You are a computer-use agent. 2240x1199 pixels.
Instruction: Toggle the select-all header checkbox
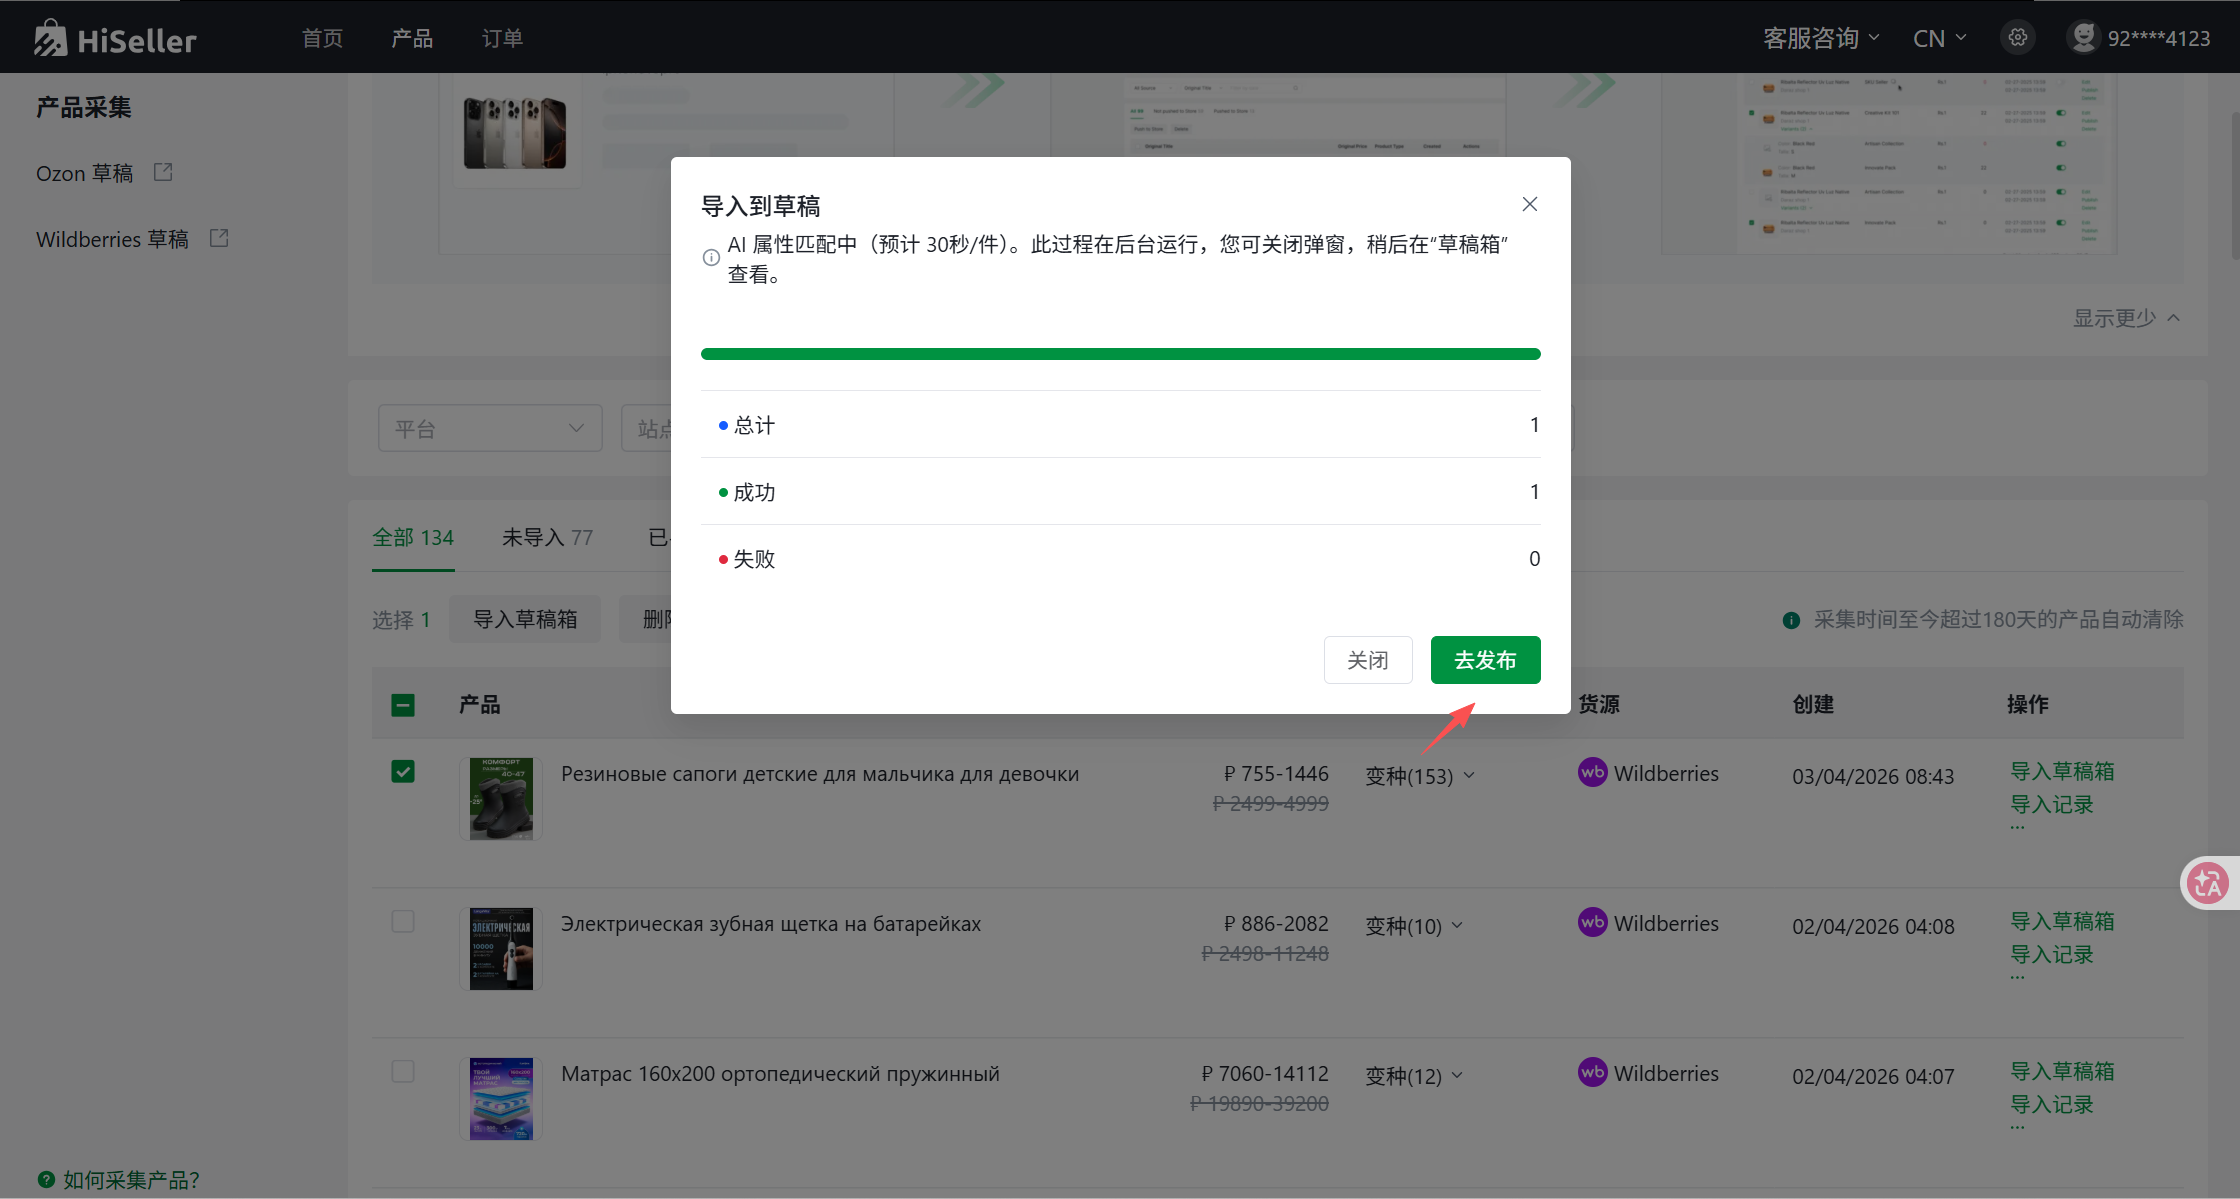[x=403, y=705]
